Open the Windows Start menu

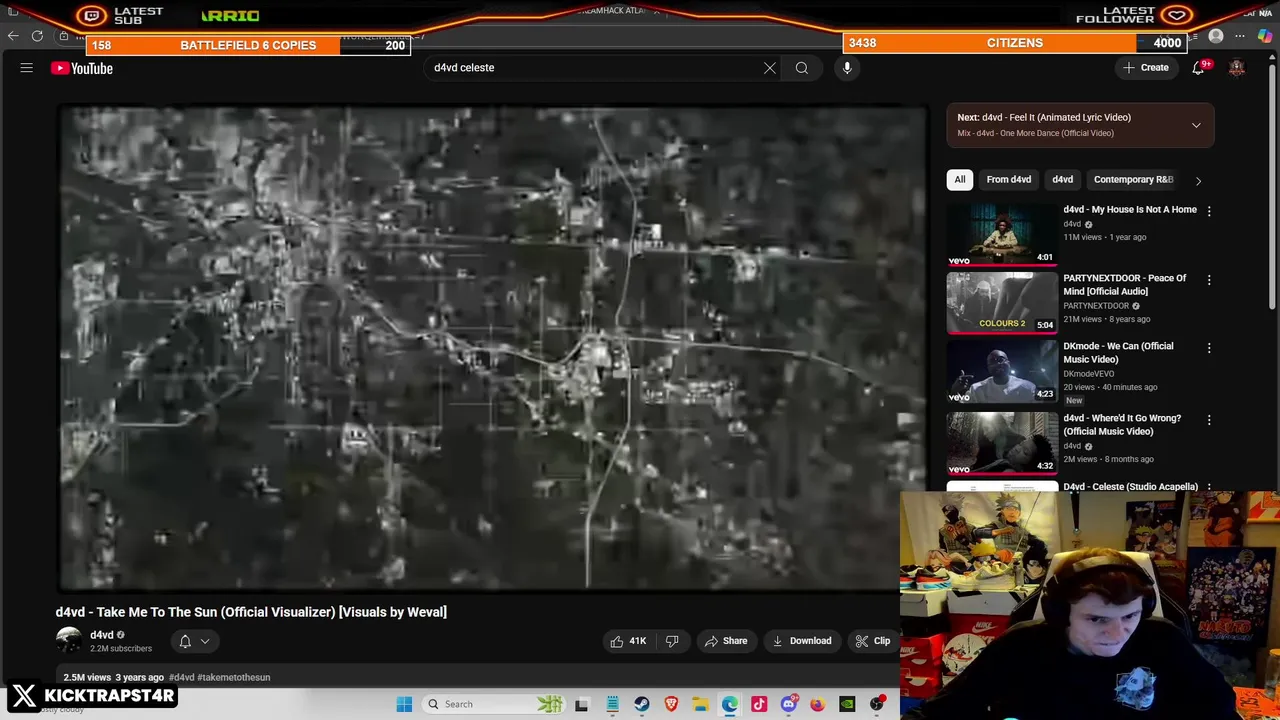click(404, 704)
